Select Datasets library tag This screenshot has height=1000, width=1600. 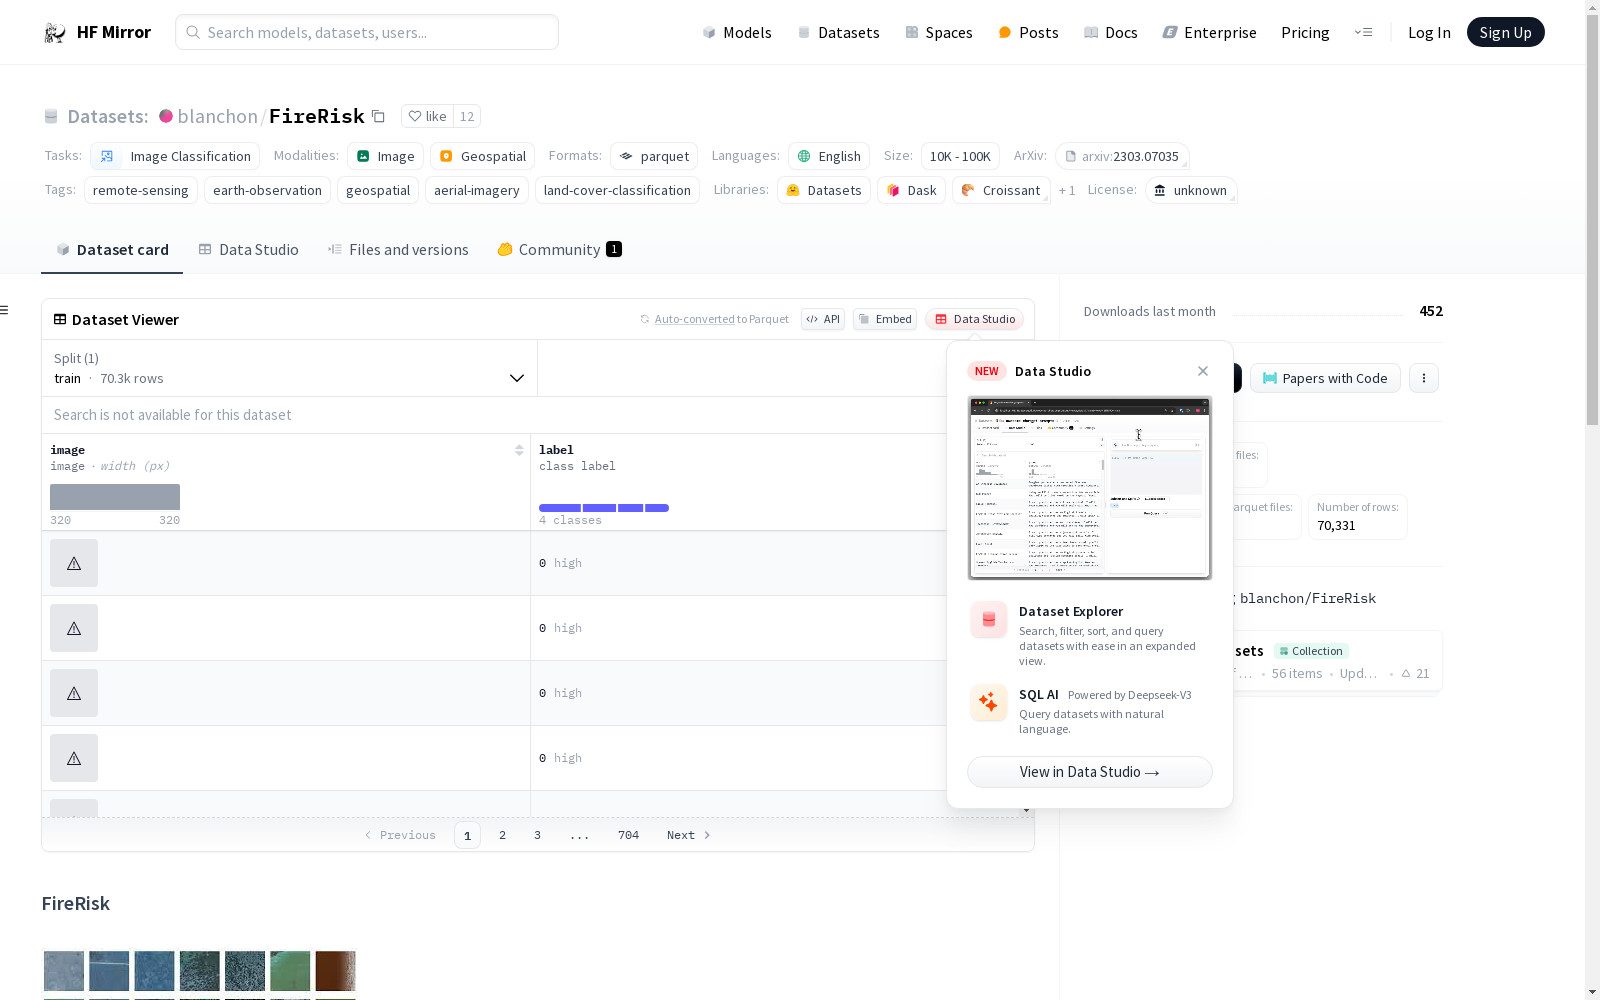click(824, 190)
